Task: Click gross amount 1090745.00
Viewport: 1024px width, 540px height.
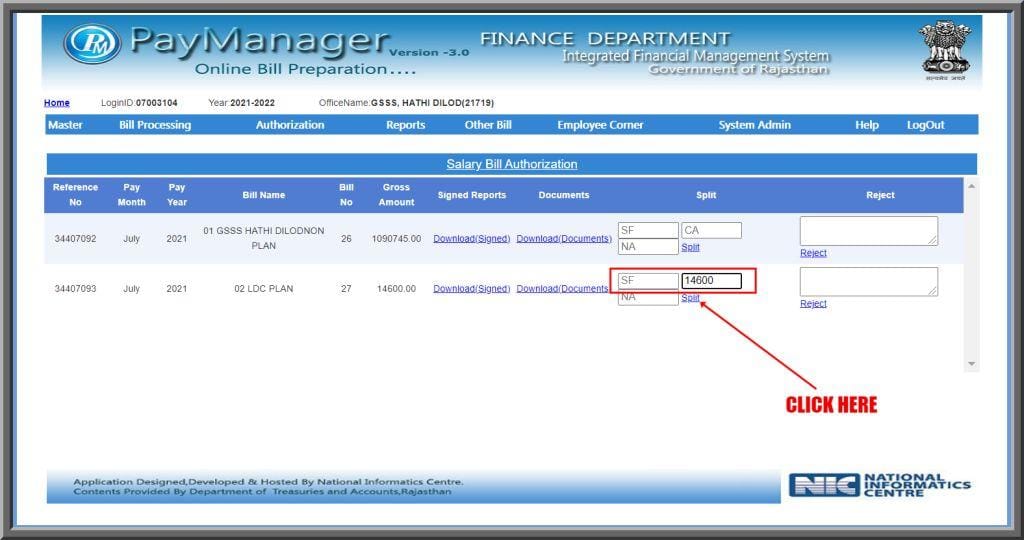Action: [x=396, y=238]
